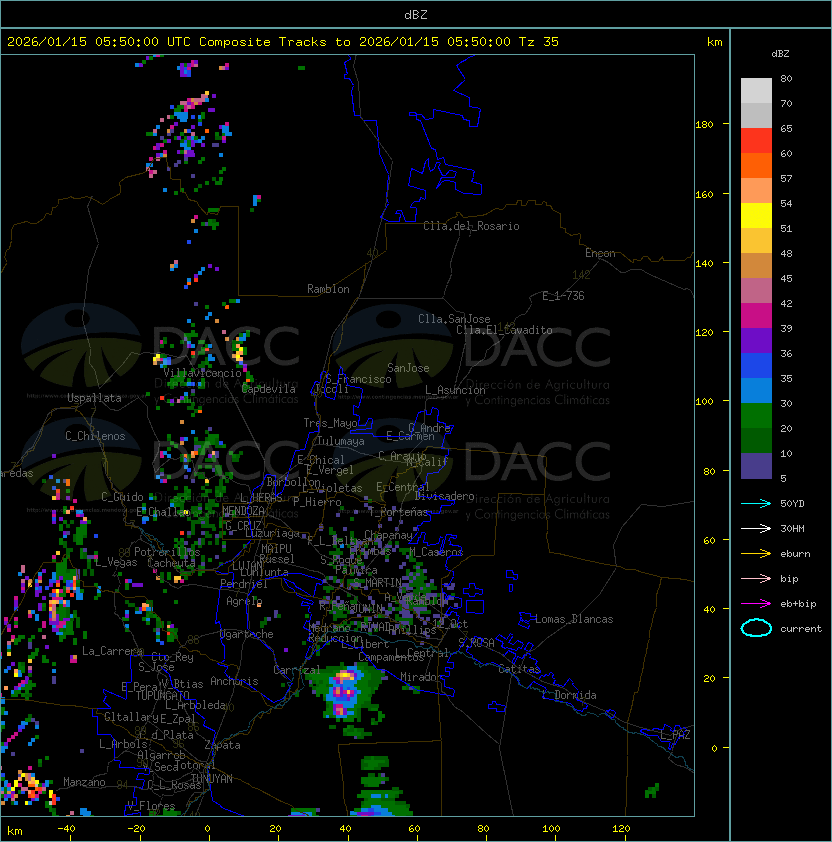Image resolution: width=832 pixels, height=842 pixels.
Task: Click the 2026/01/15 05:50:00 UTC Composite Tracks header
Action: click(283, 42)
